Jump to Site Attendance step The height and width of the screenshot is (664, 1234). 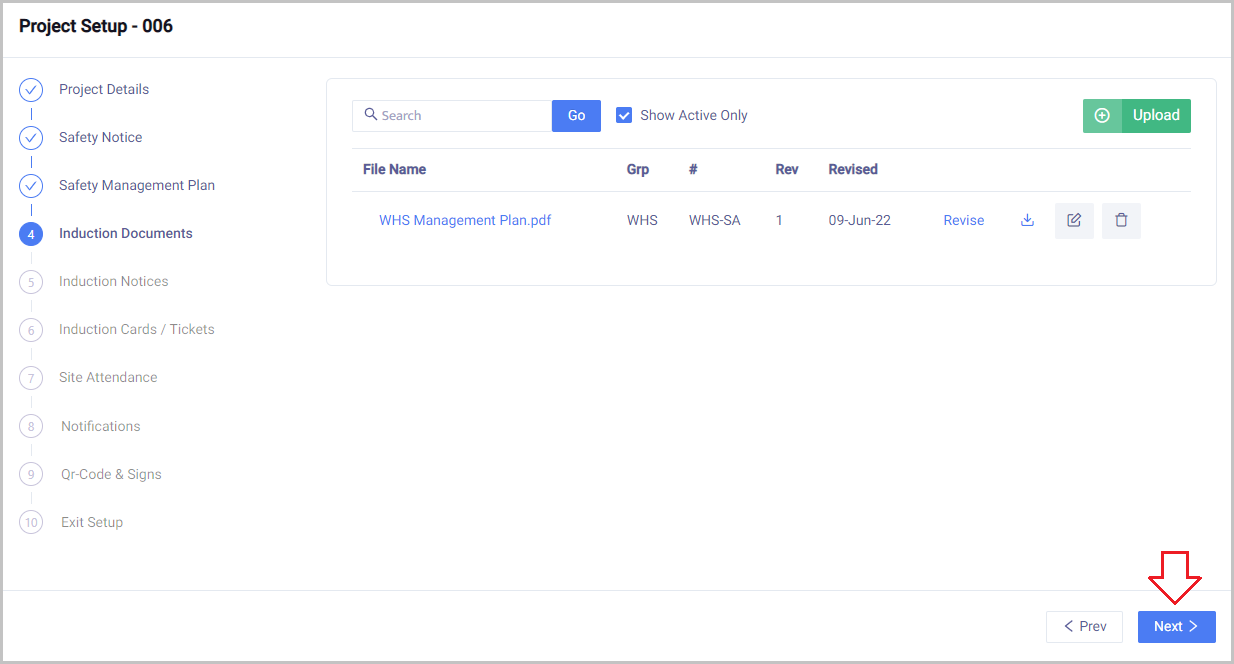(108, 377)
